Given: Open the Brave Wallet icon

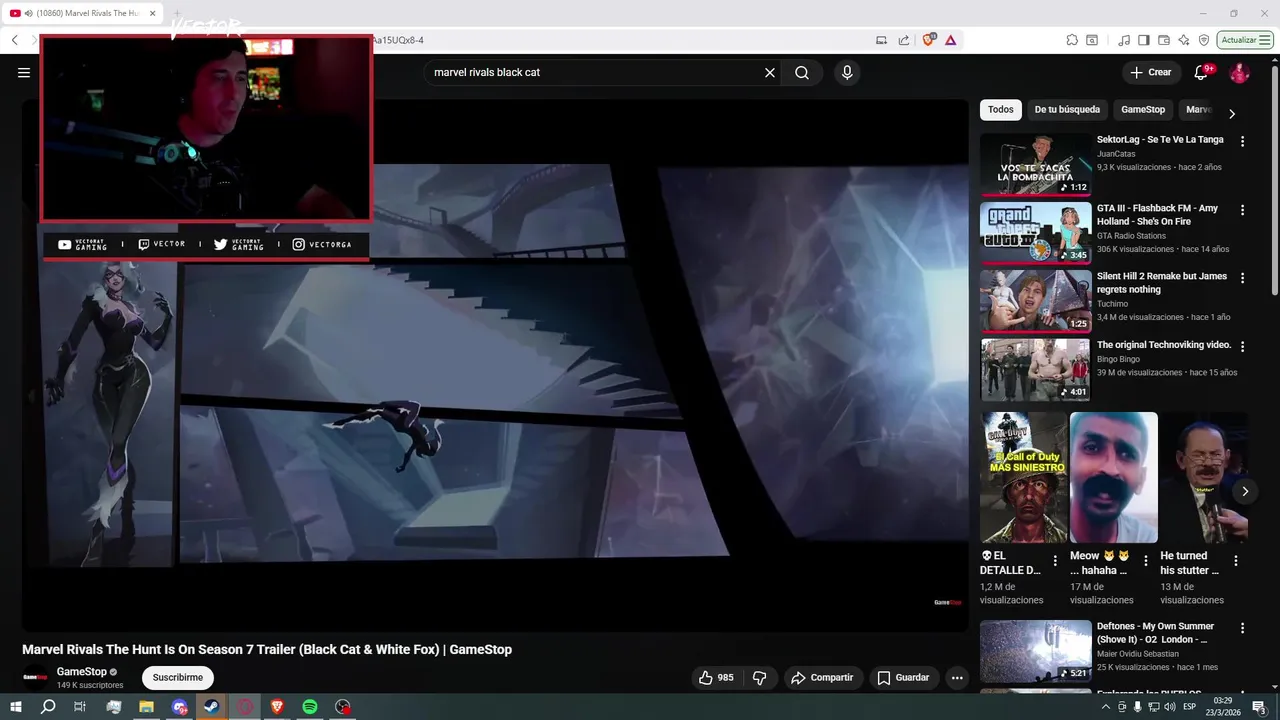Looking at the screenshot, I should 1164,40.
